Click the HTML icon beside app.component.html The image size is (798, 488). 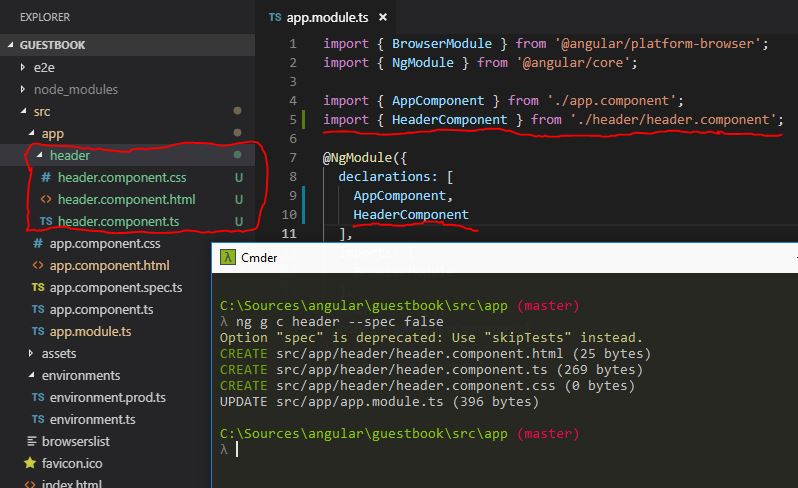38,265
